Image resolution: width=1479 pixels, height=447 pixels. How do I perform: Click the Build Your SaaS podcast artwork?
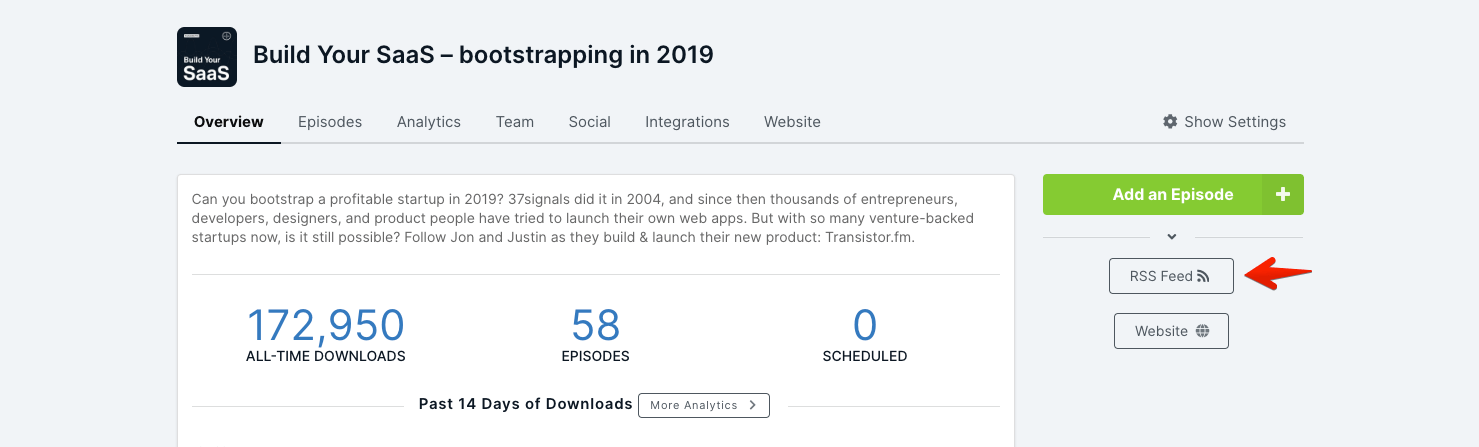click(207, 57)
